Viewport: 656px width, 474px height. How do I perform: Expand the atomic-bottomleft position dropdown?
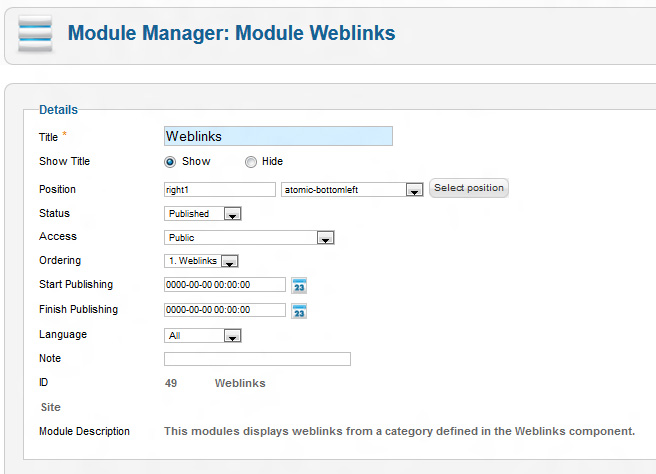(414, 190)
